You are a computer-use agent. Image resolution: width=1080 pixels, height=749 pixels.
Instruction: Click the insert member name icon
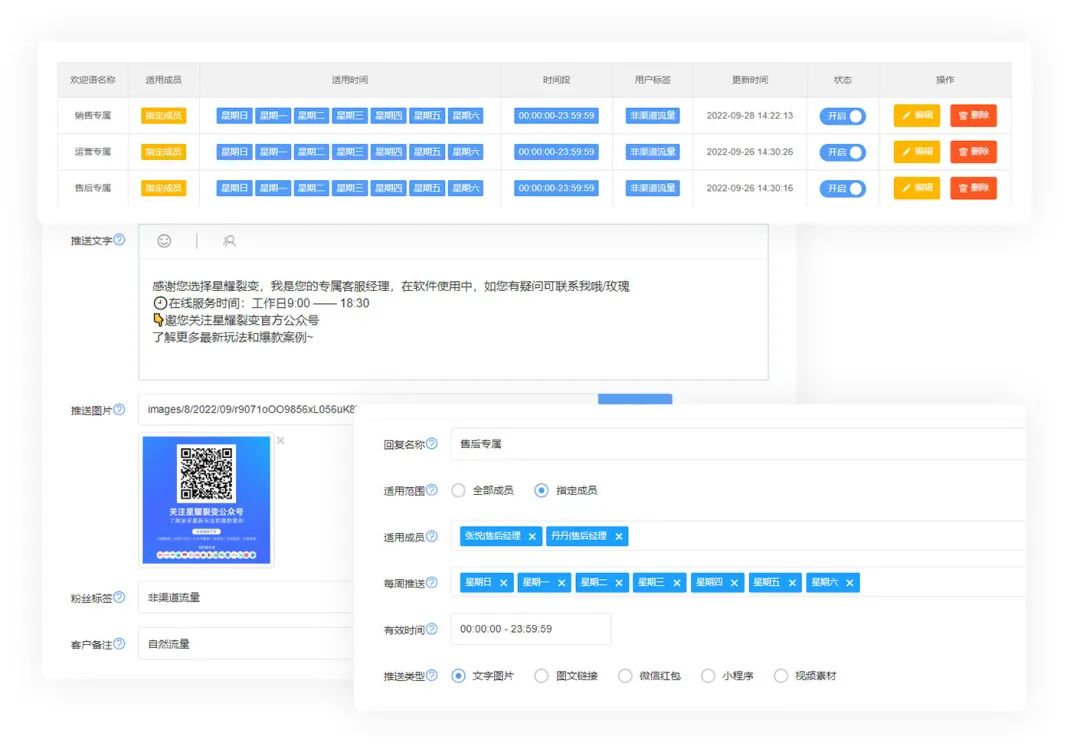[229, 241]
